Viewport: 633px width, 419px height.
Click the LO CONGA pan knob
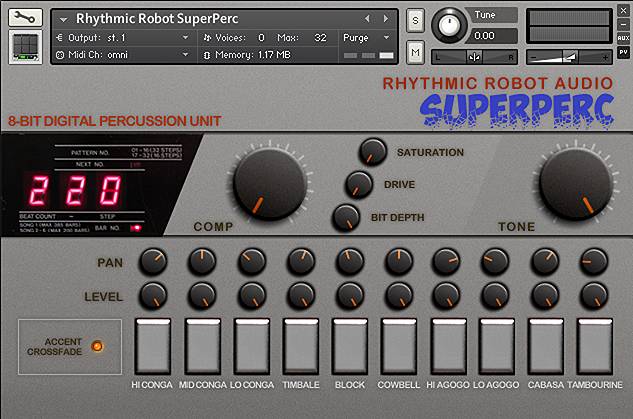[x=252, y=262]
